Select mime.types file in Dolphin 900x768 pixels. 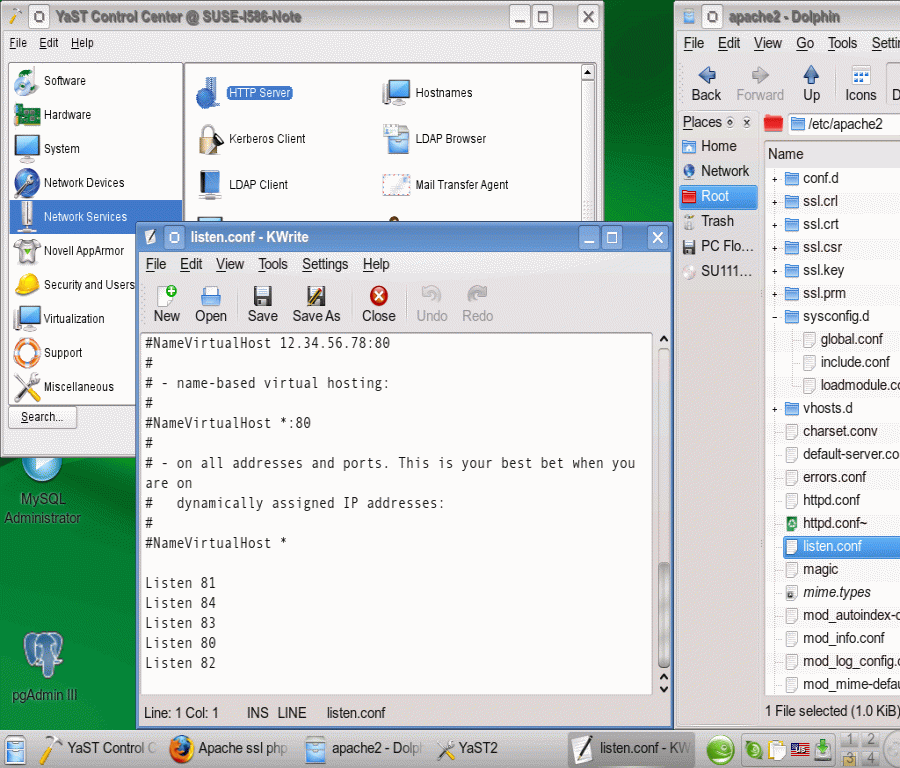click(828, 592)
